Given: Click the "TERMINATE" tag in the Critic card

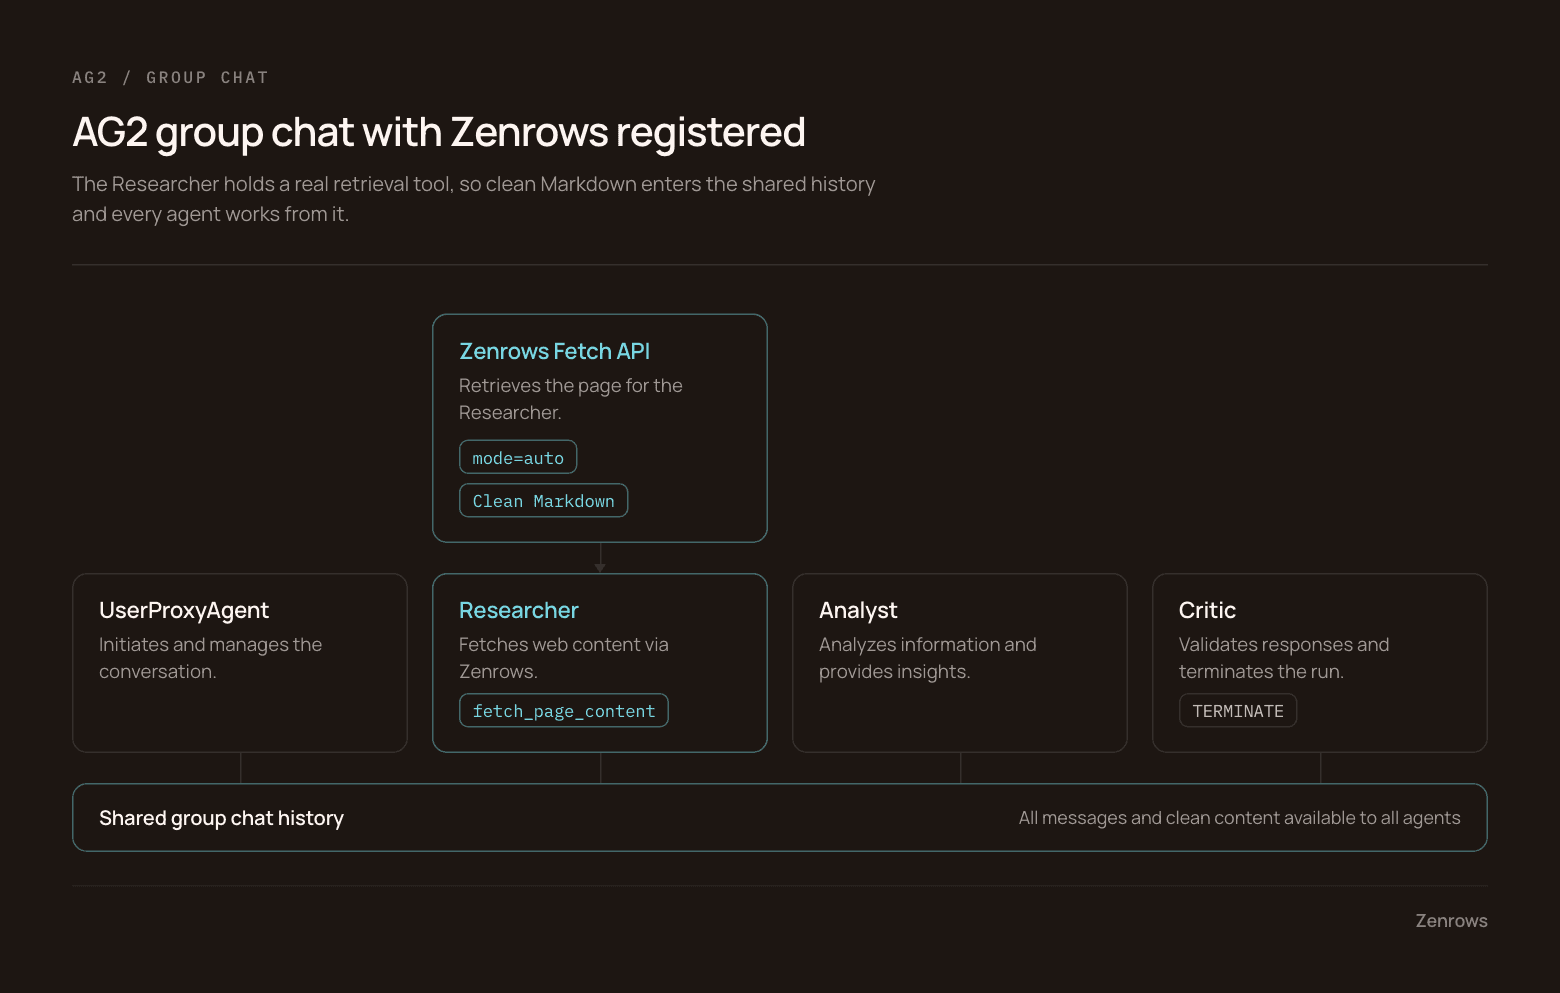Looking at the screenshot, I should 1238,711.
